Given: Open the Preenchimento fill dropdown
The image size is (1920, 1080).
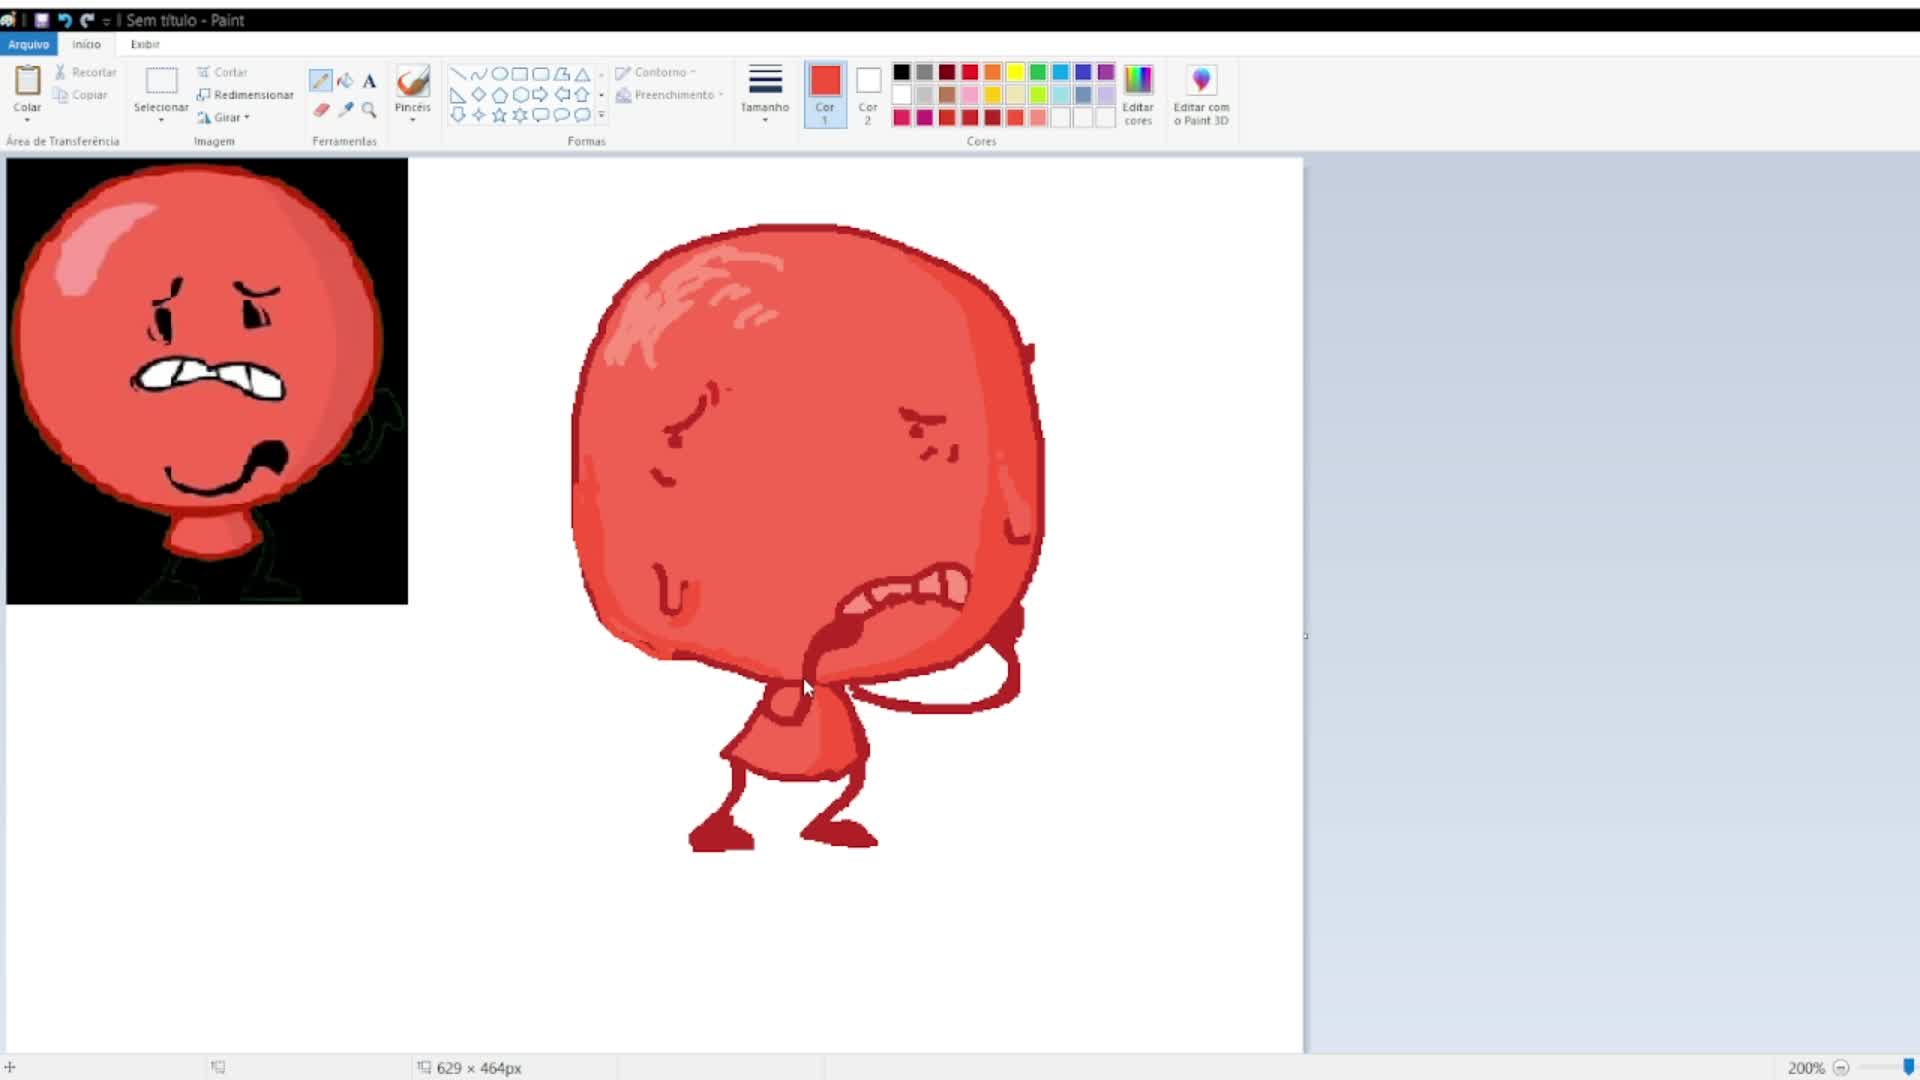Looking at the screenshot, I should click(669, 95).
